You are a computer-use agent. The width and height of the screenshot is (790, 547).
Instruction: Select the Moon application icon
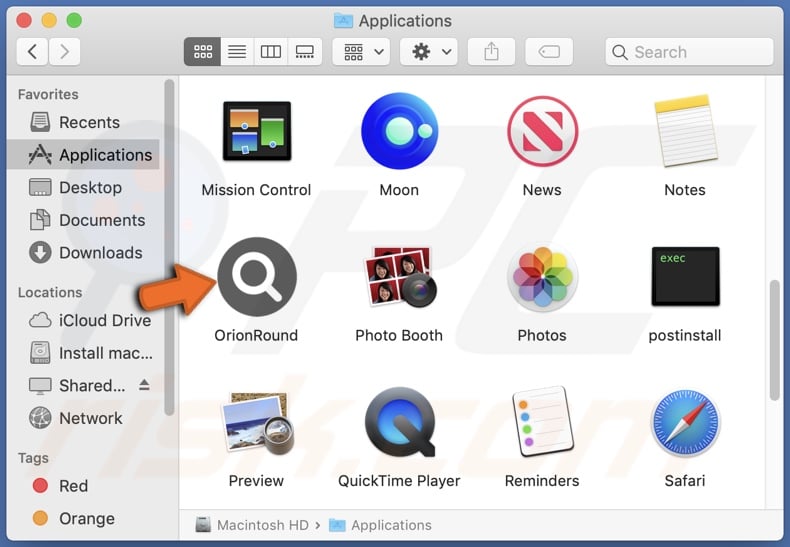tap(399, 130)
